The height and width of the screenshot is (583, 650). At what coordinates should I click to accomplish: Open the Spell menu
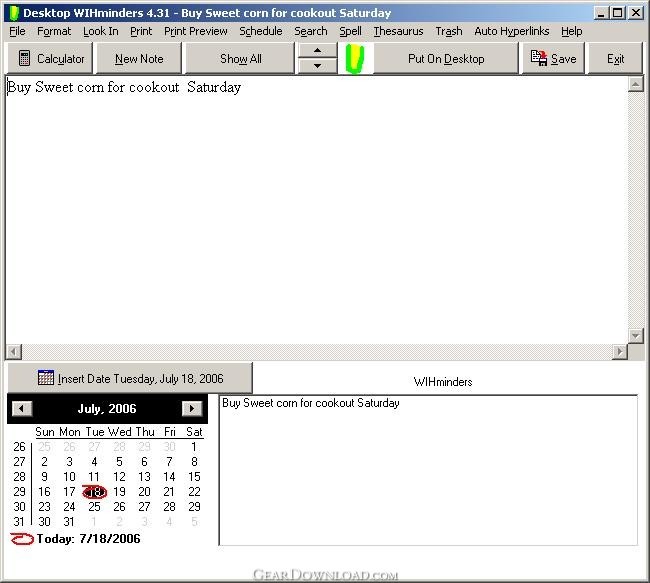point(350,31)
